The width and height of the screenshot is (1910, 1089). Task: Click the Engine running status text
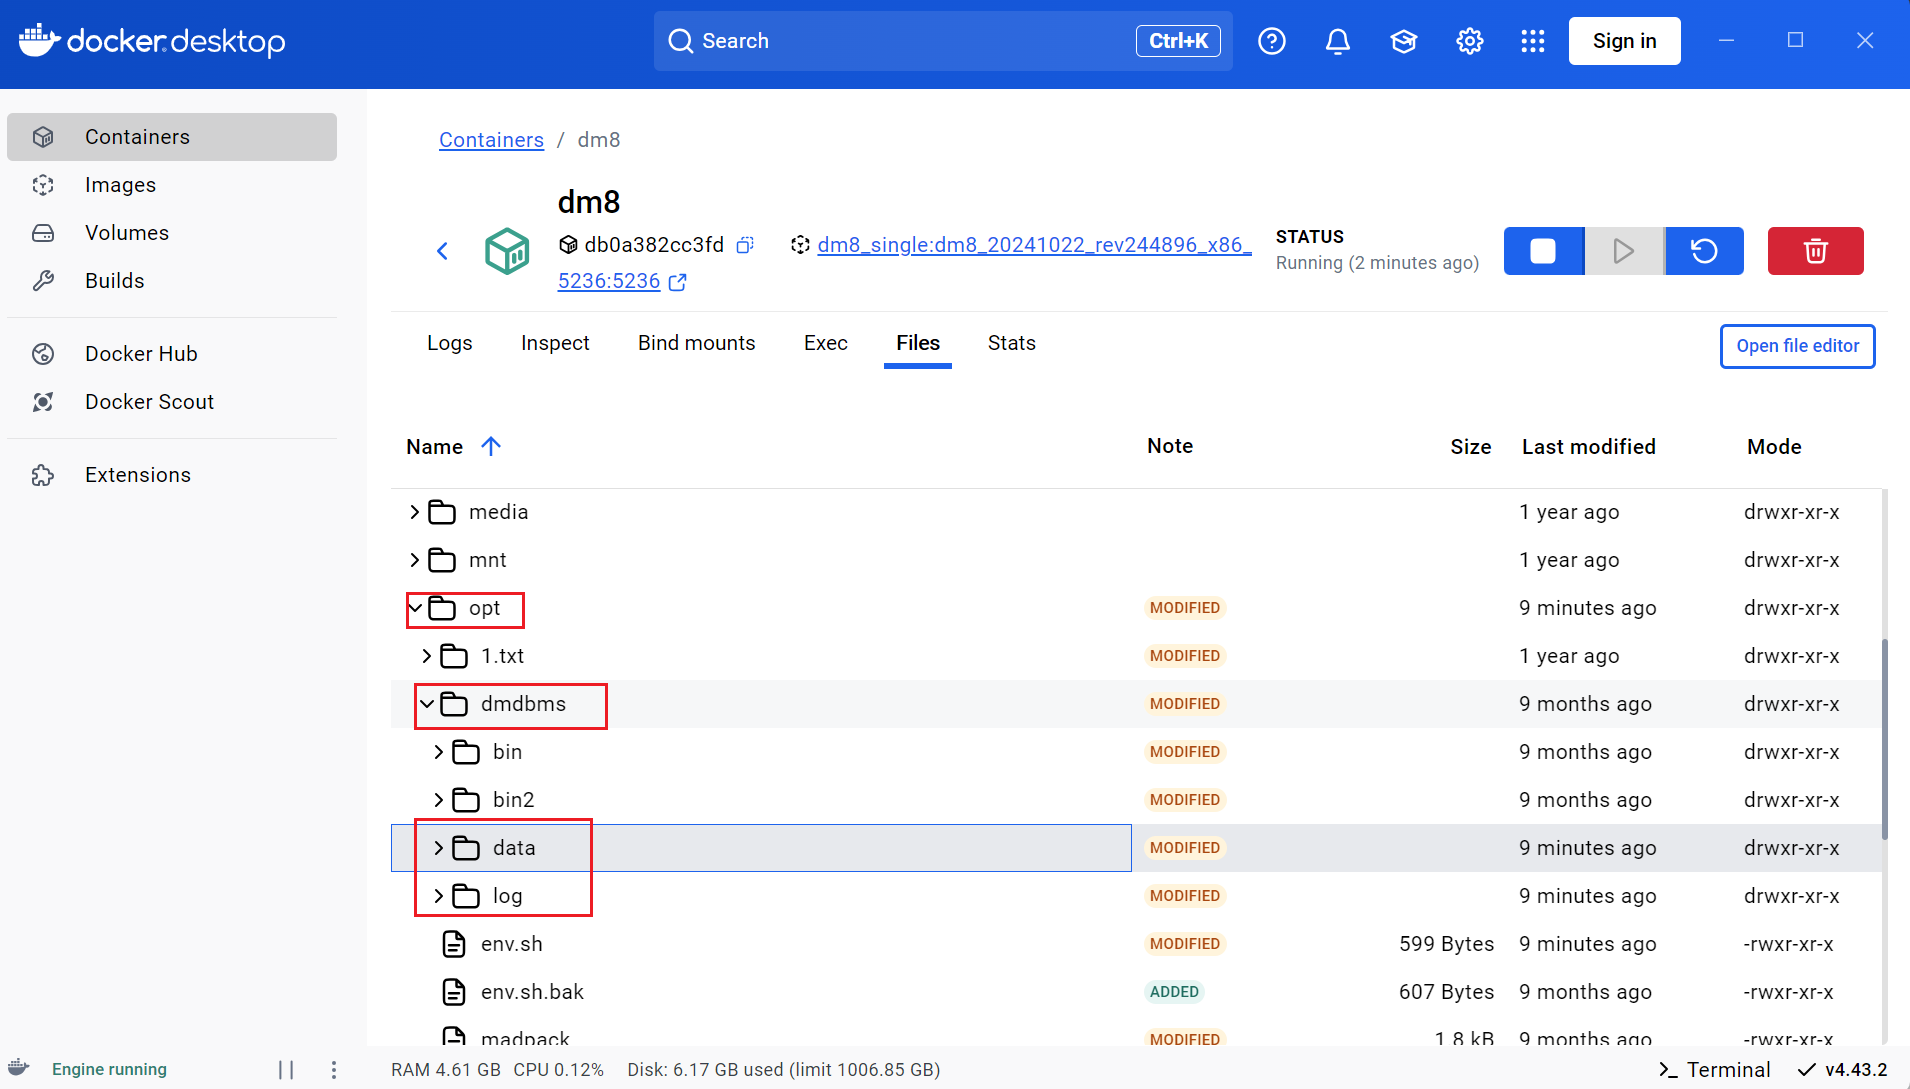[109, 1070]
